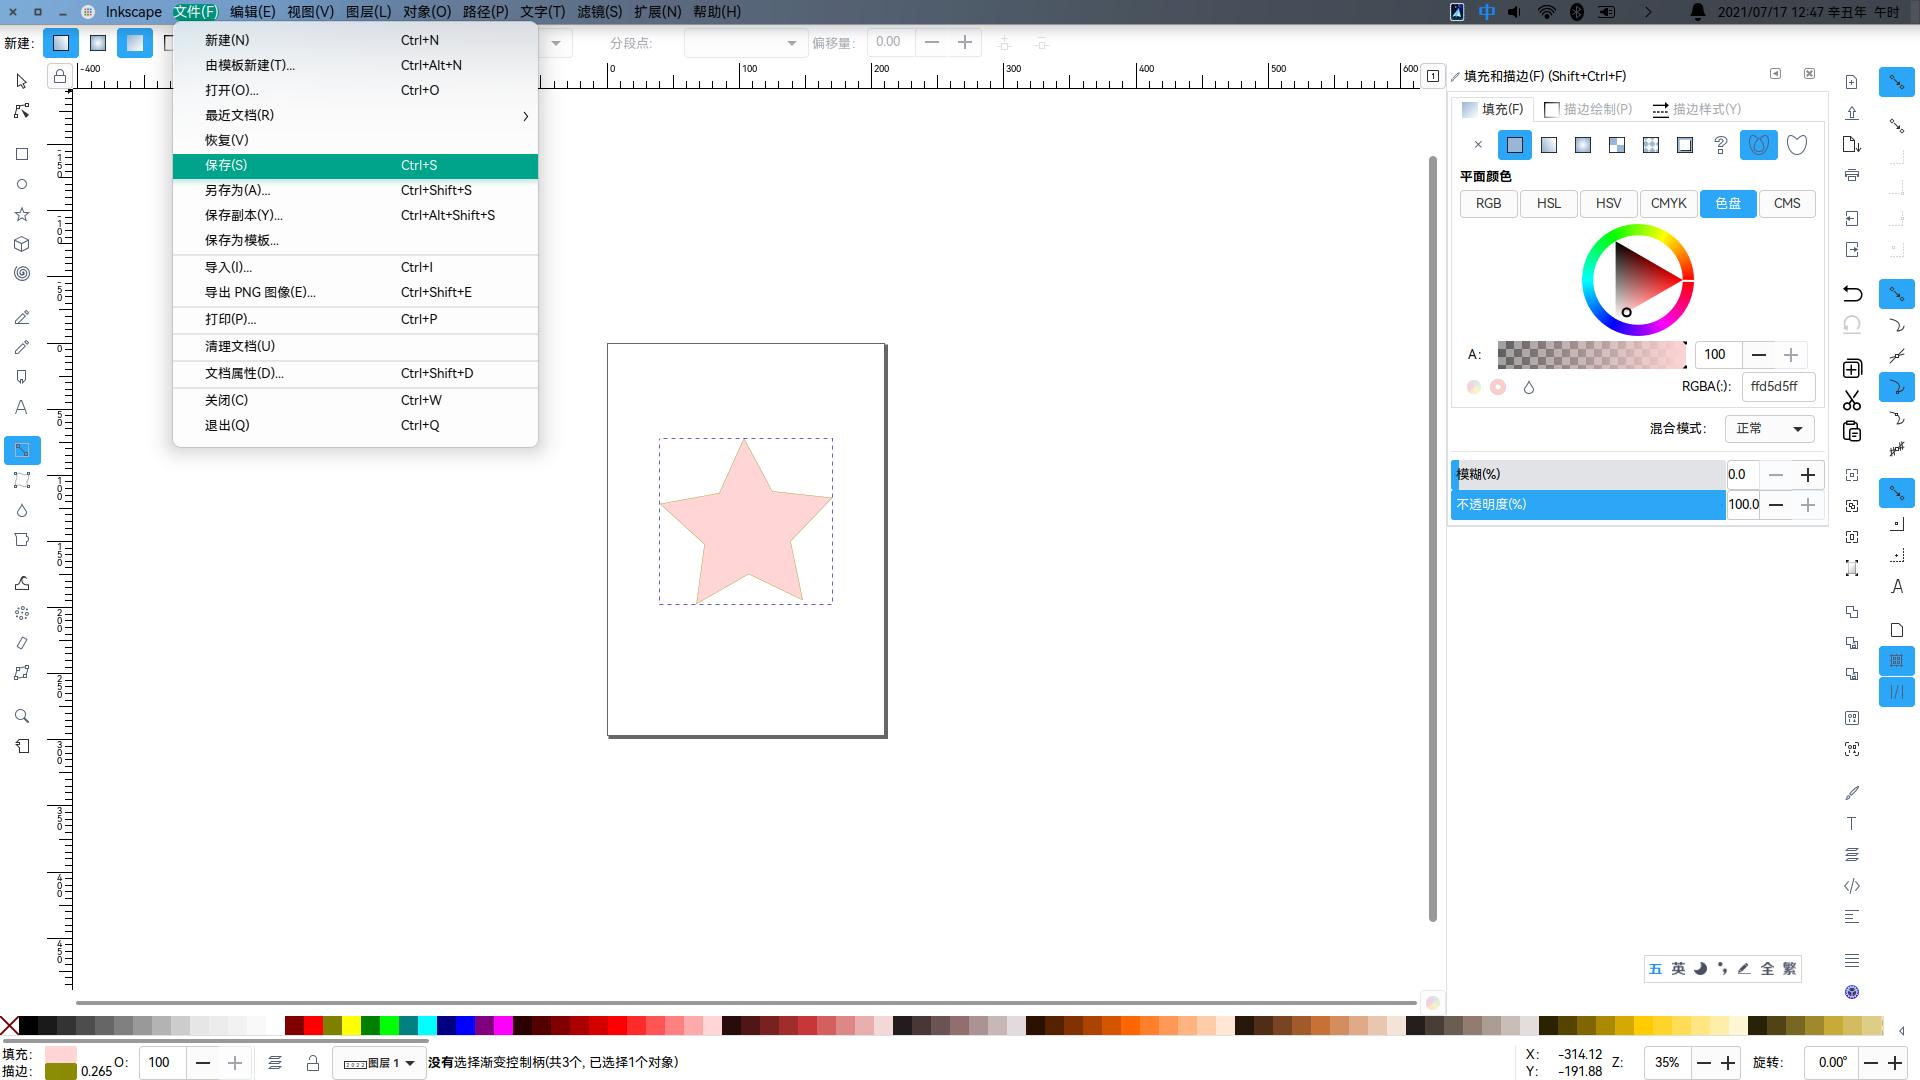Set fill to none with X
The image size is (1920, 1080).
coord(1478,145)
